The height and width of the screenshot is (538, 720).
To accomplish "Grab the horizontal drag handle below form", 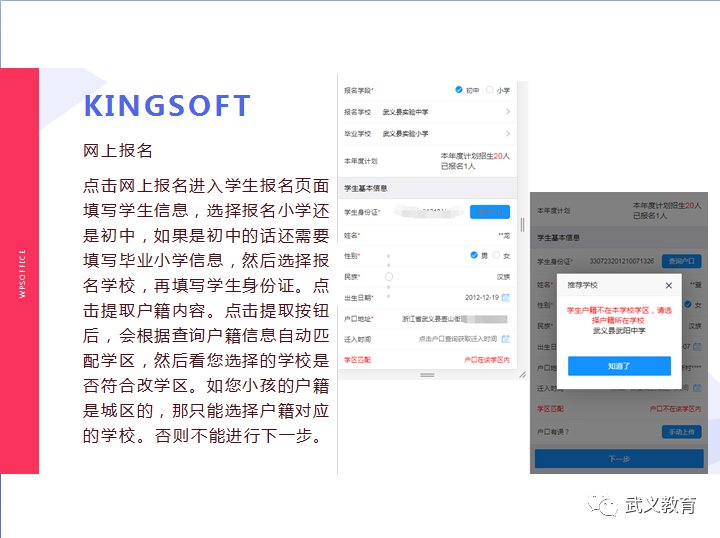I will [427, 374].
